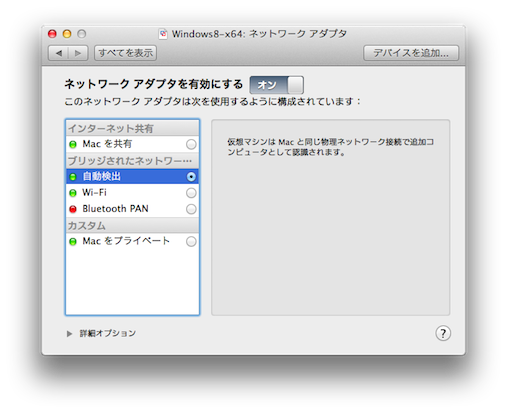Click the forward navigation arrow
The height and width of the screenshot is (413, 507).
tap(78, 53)
